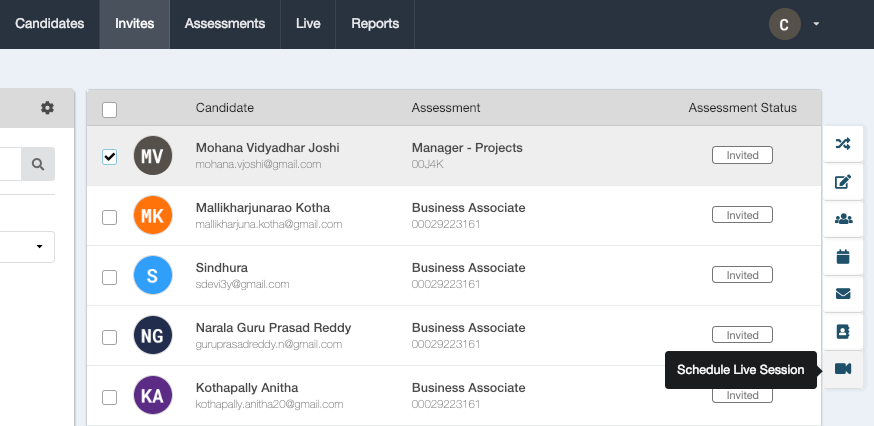Click the MK avatar of Mallikharjunarao Kotha
The height and width of the screenshot is (426, 874).
click(153, 215)
